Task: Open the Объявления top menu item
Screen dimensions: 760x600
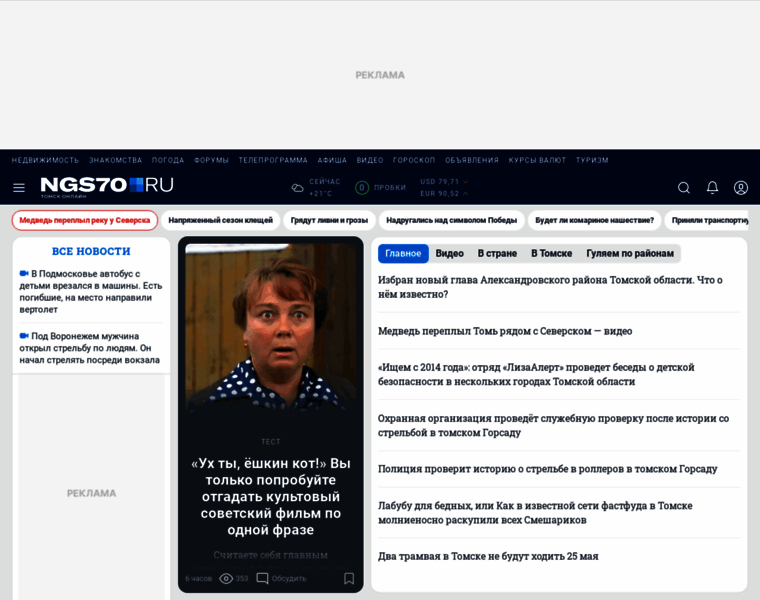Action: (x=472, y=160)
